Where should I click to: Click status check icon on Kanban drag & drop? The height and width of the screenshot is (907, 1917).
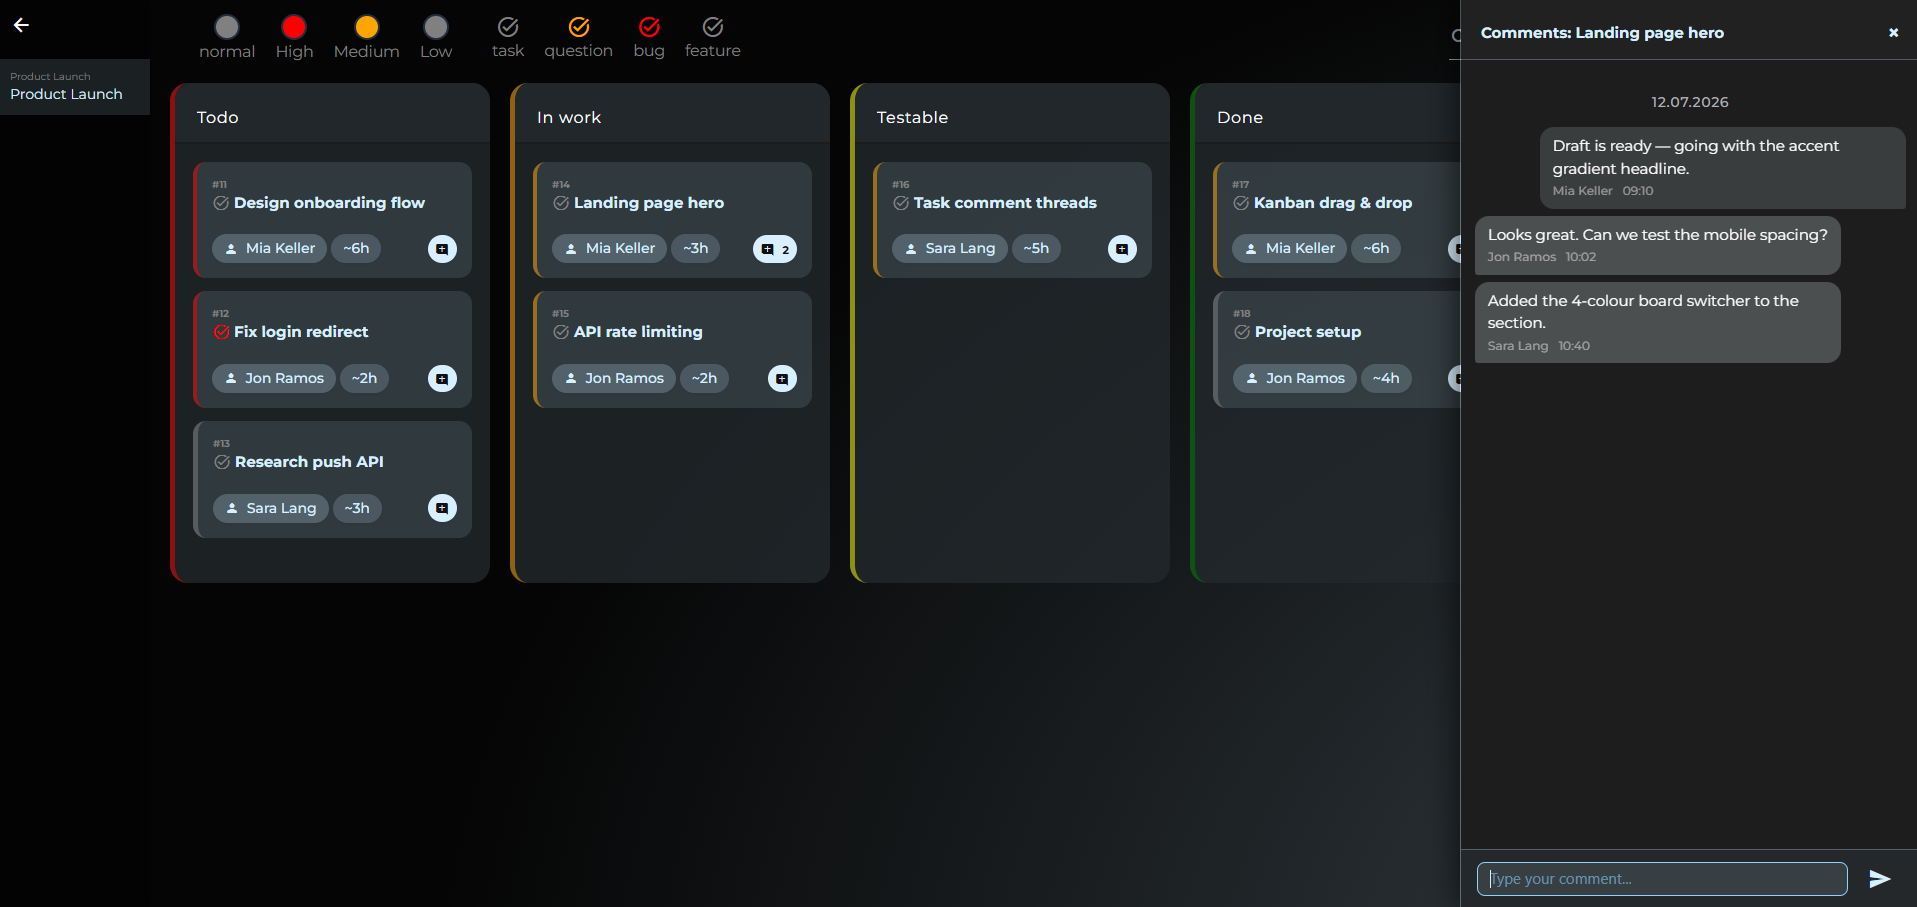click(1241, 203)
